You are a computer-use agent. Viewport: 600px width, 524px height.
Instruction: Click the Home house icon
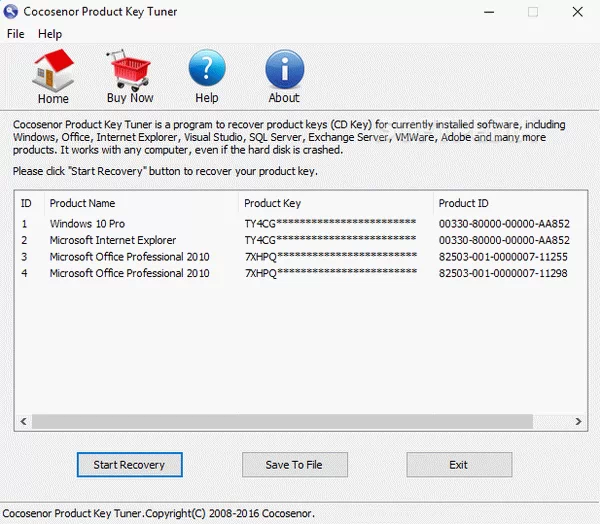[53, 71]
